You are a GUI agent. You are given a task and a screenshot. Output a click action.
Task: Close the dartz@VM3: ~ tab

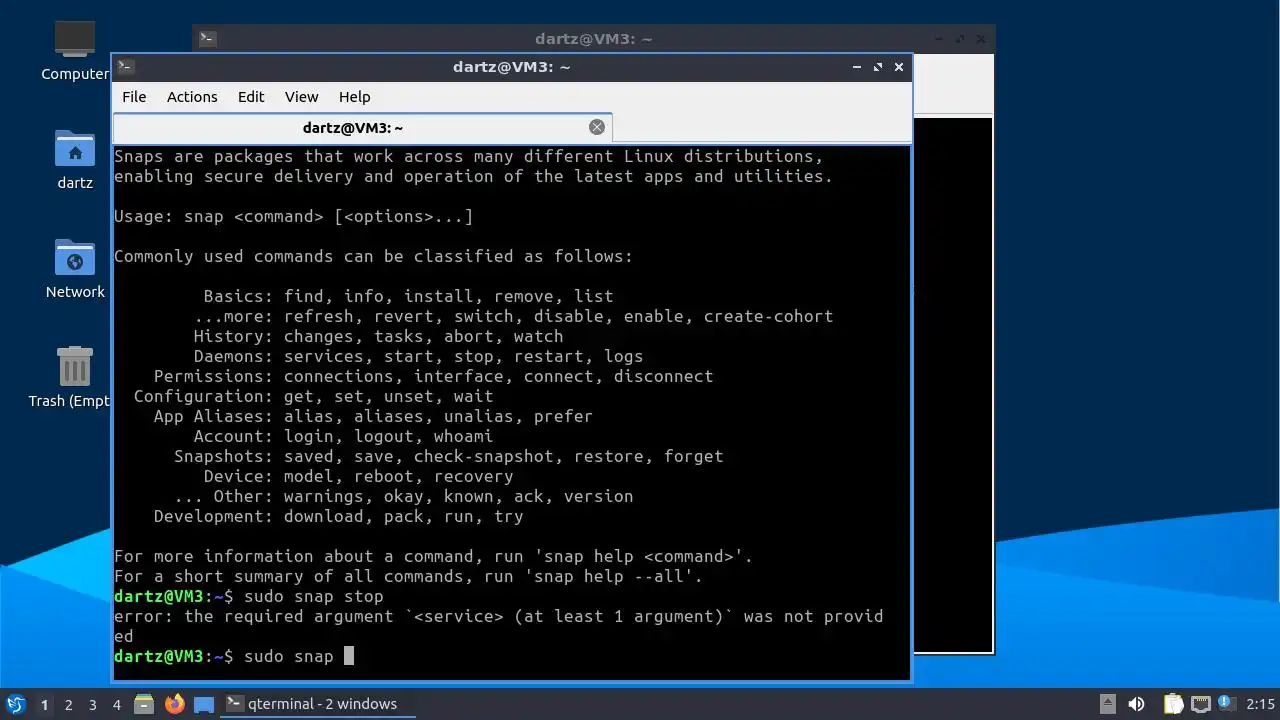(x=597, y=127)
